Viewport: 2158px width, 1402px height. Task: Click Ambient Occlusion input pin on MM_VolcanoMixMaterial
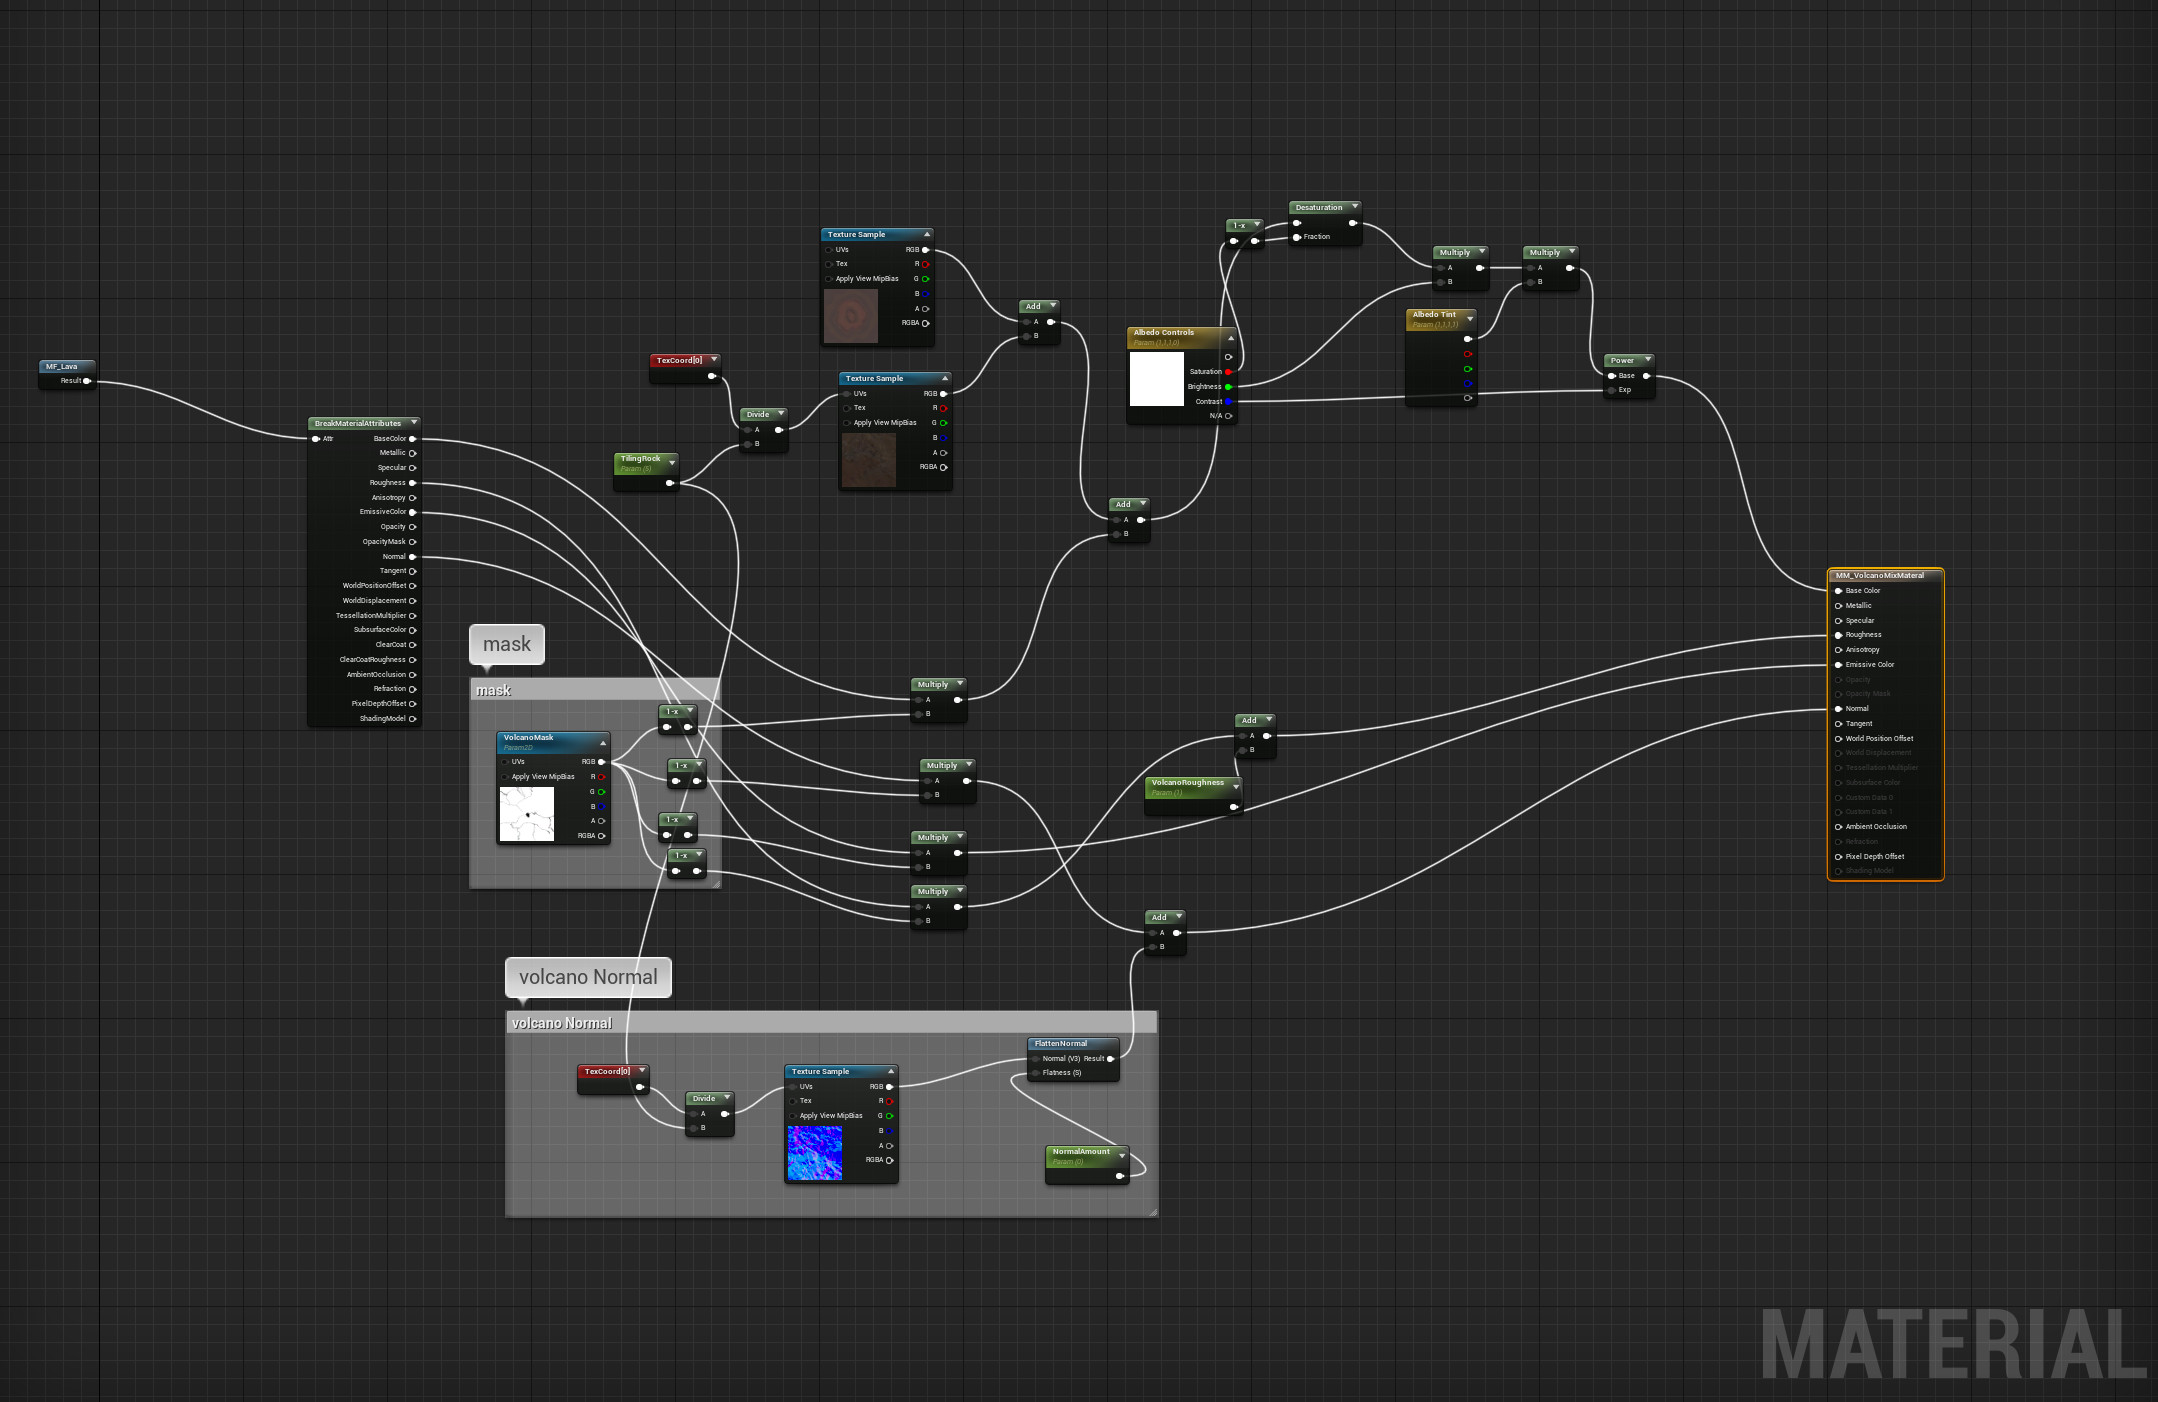tap(1838, 827)
